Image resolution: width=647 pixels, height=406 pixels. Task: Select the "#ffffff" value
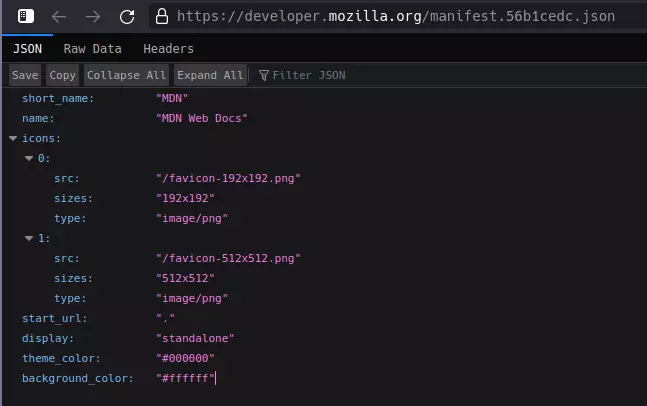185,378
